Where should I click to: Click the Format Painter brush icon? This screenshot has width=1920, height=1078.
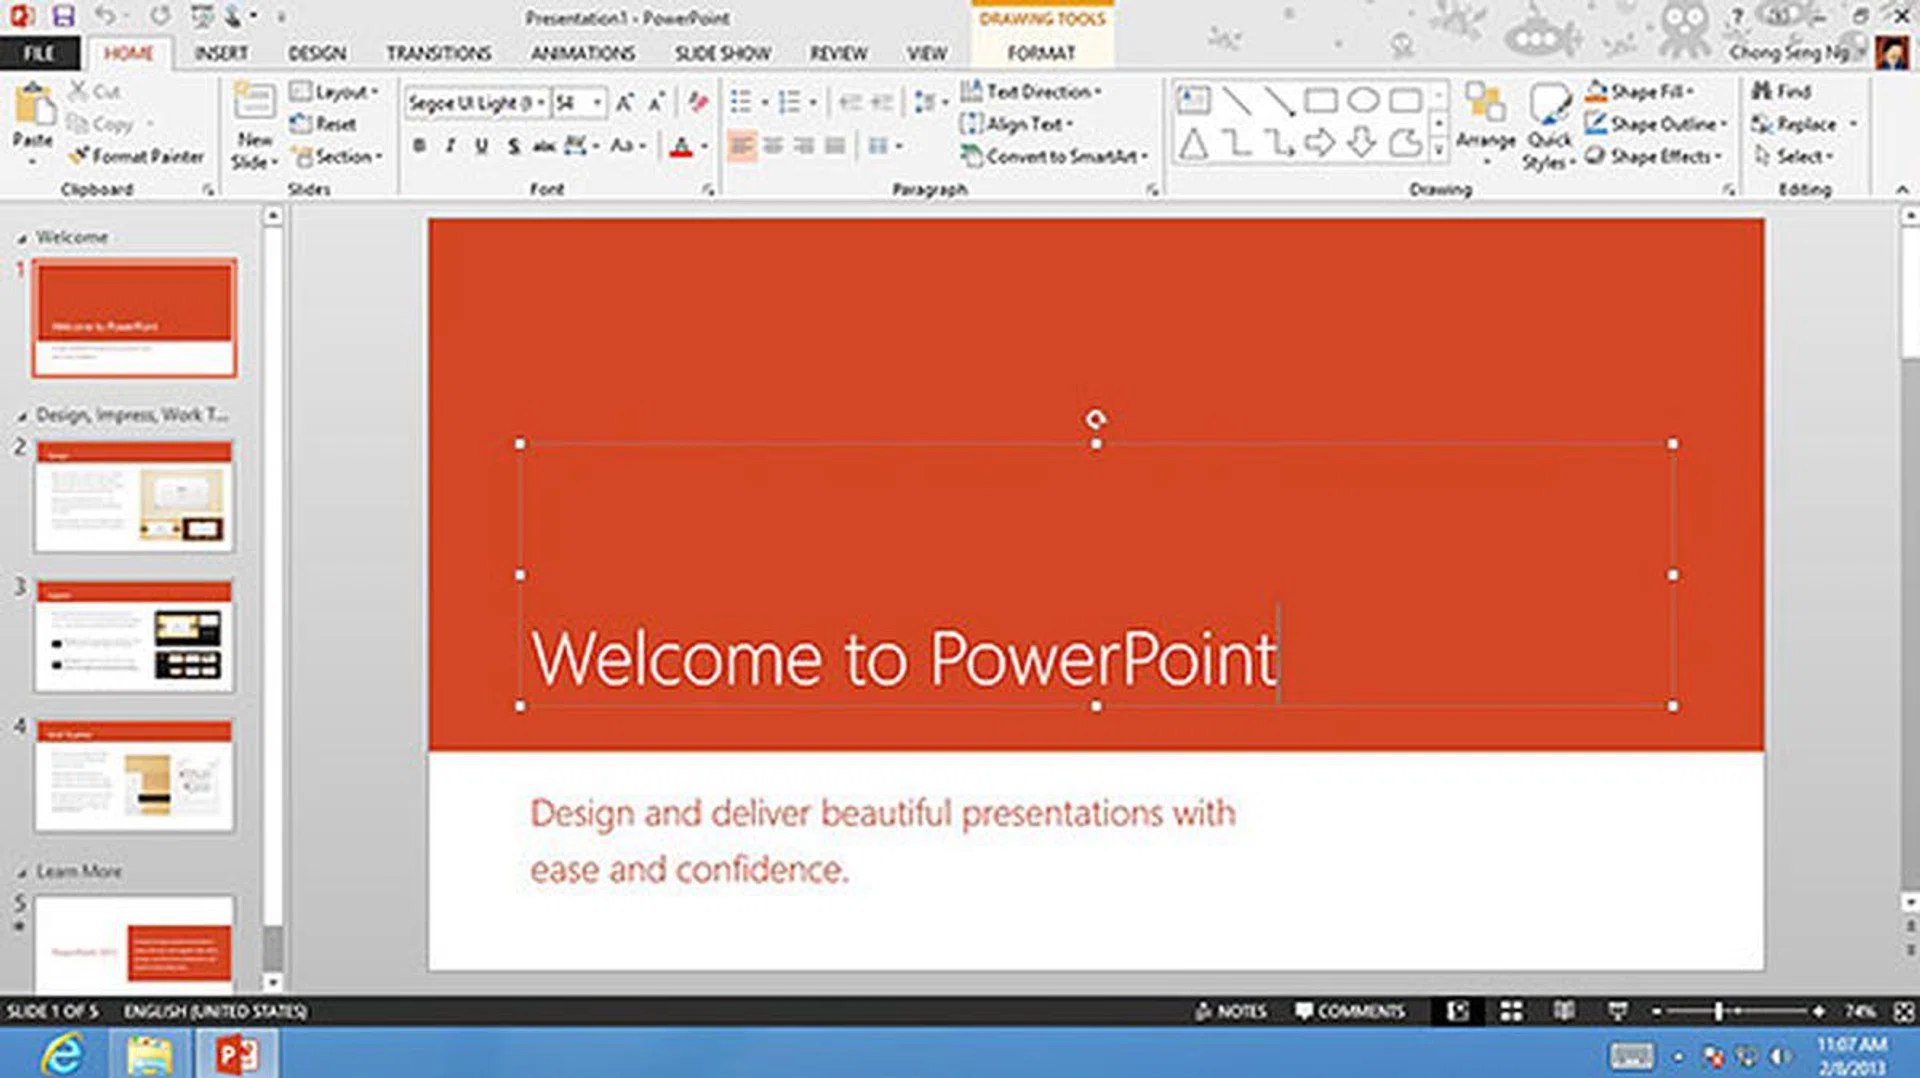[x=80, y=156]
